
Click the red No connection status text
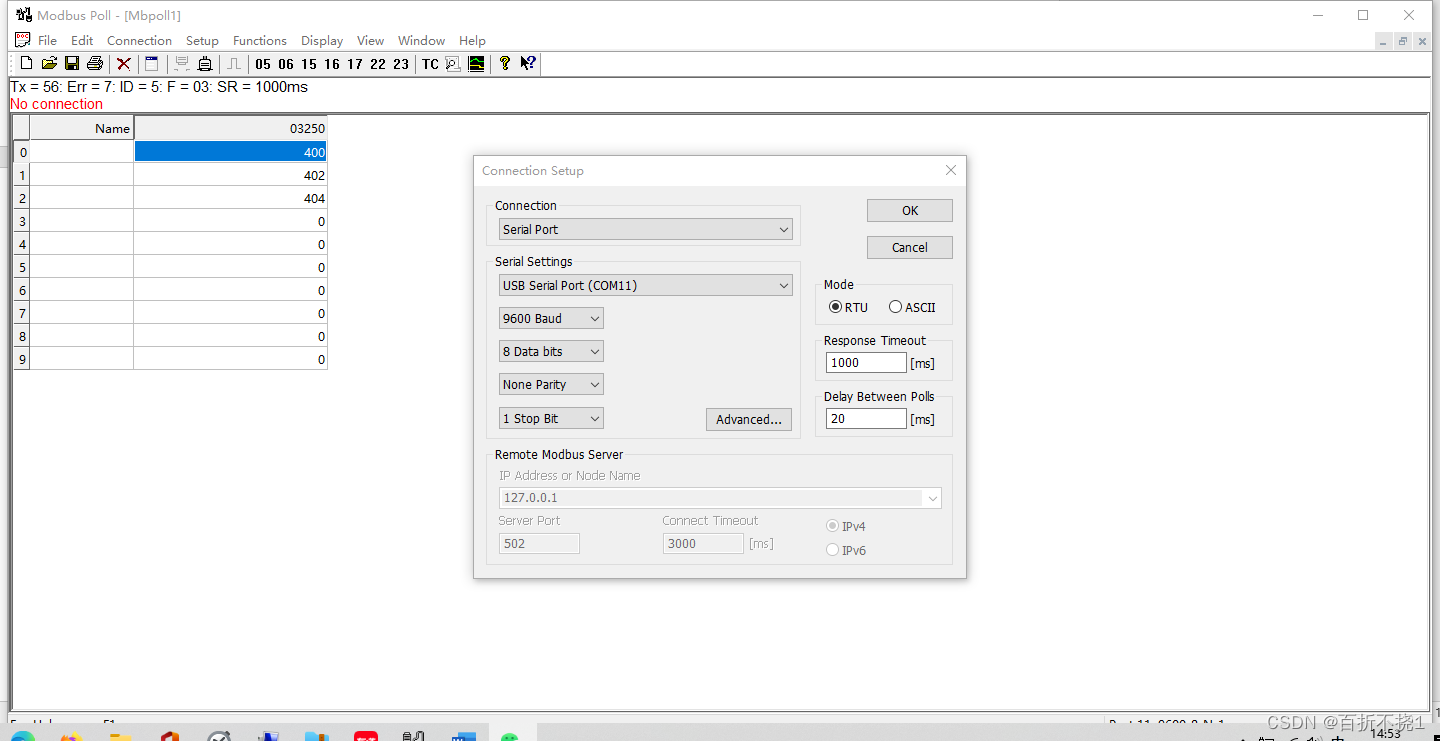pos(56,104)
